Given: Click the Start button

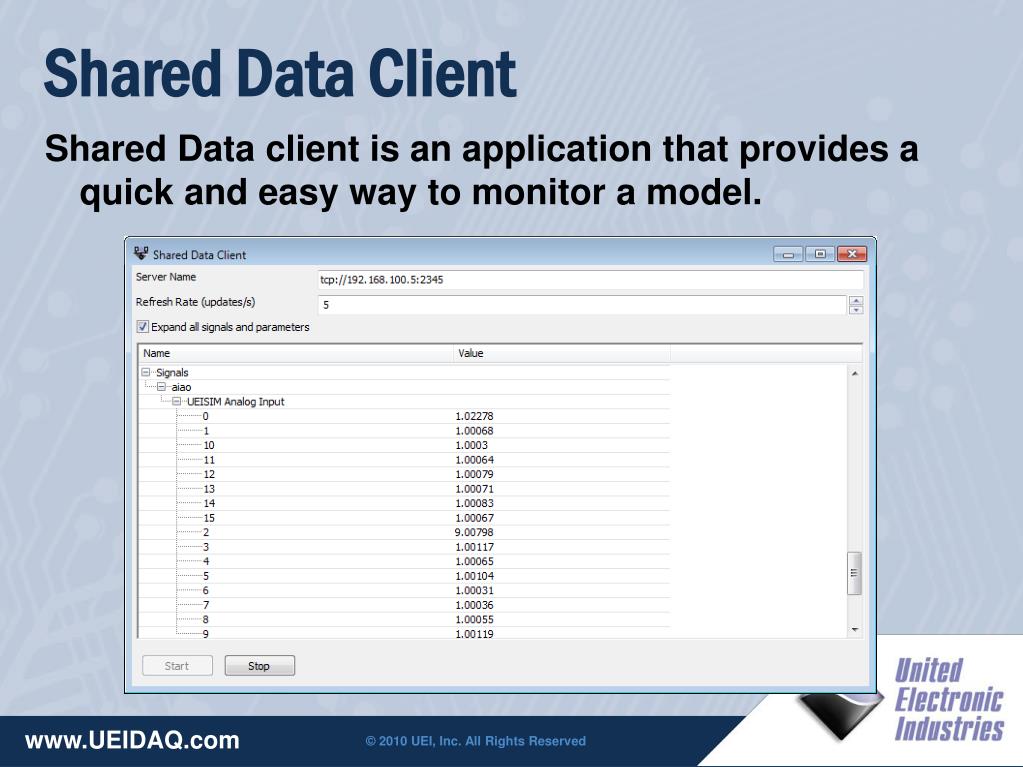Looking at the screenshot, I should (x=177, y=666).
